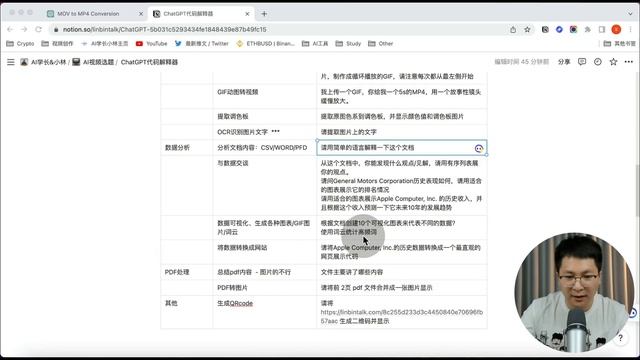Open Notion page three-dot options menu
This screenshot has width=640, height=360.
click(629, 62)
